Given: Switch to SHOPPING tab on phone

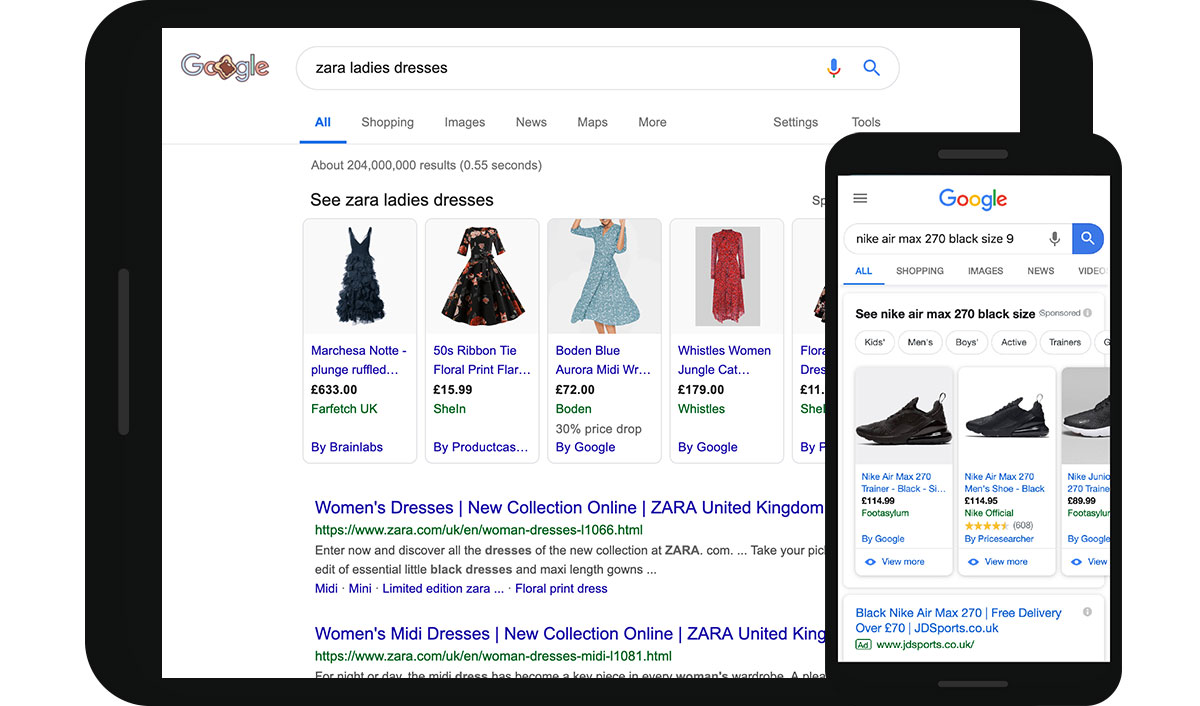Looking at the screenshot, I should 920,271.
